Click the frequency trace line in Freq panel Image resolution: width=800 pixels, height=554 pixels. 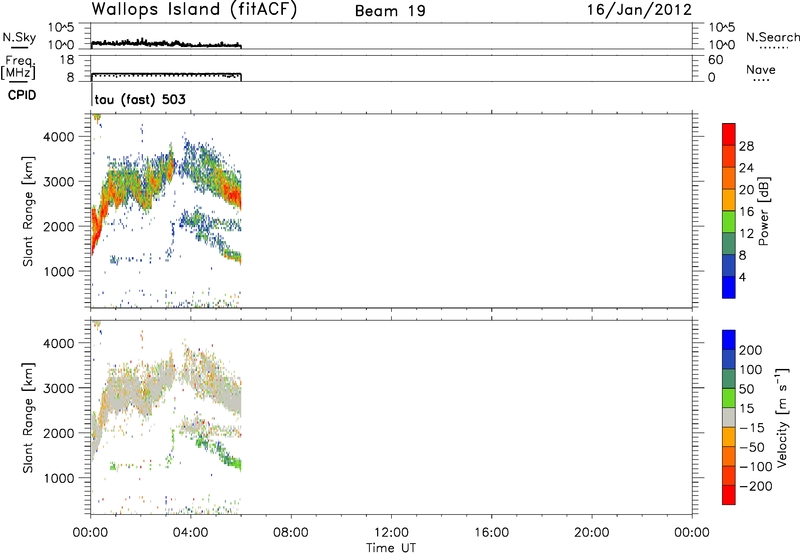pyautogui.click(x=166, y=74)
